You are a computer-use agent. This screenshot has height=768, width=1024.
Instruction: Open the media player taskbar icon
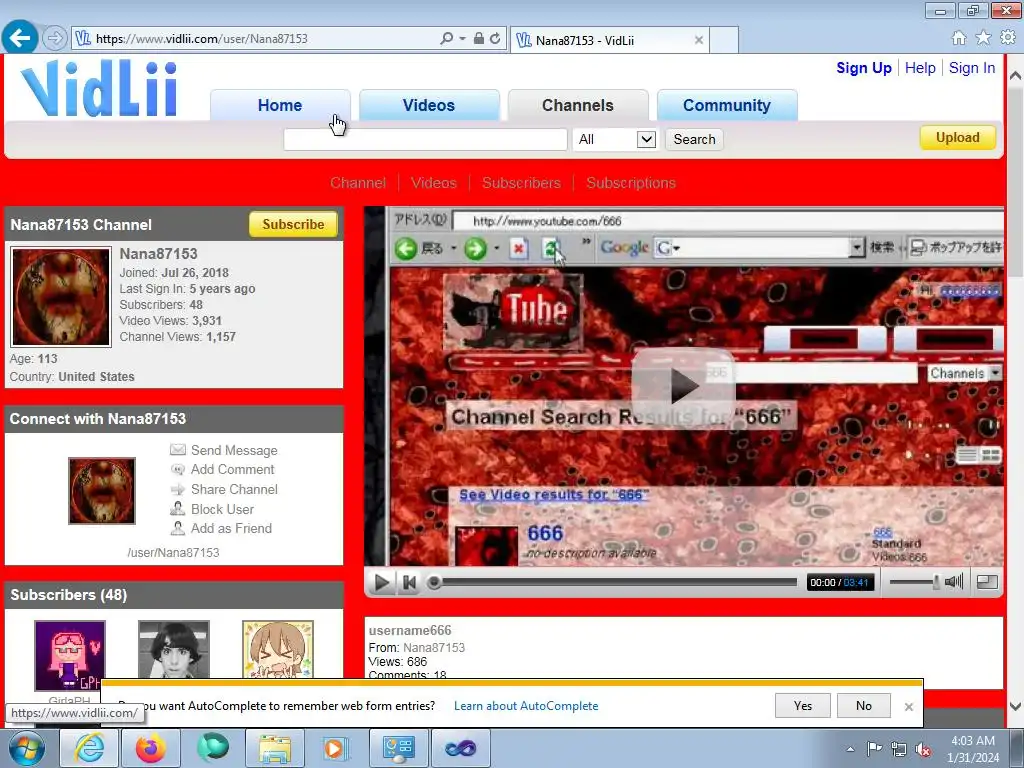point(336,748)
